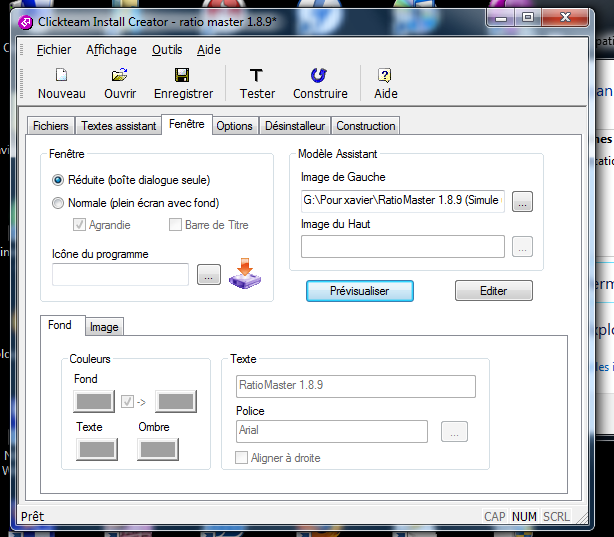Click the SCRL status bar indicator
Screen dimensions: 614x537
[556, 517]
